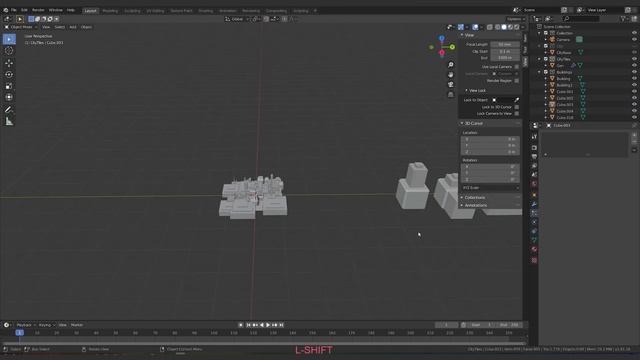This screenshot has height=360, width=640.
Task: Open the Modifiers wrench tab icon
Action: point(534,204)
